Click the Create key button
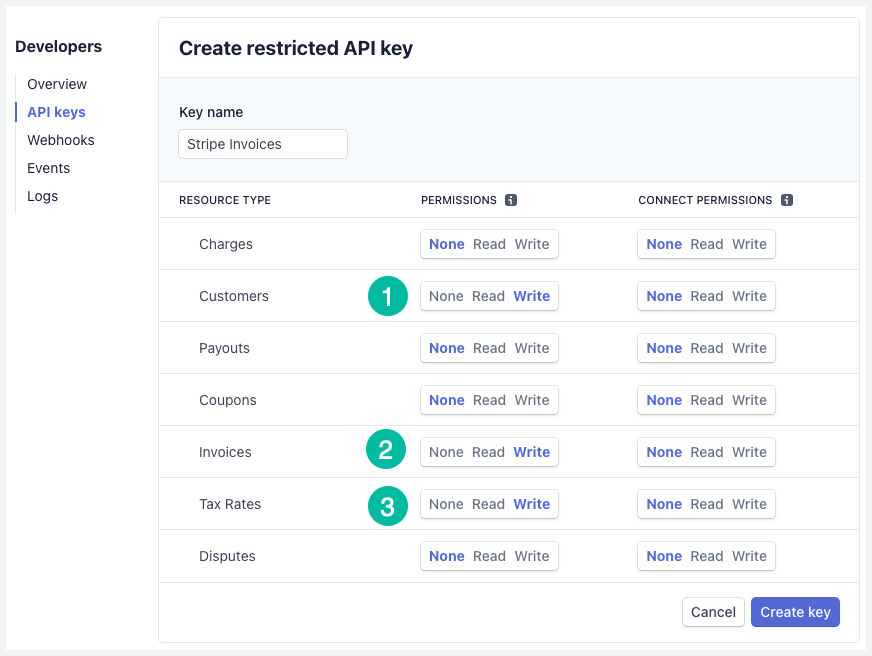The image size is (872, 656). click(x=795, y=612)
